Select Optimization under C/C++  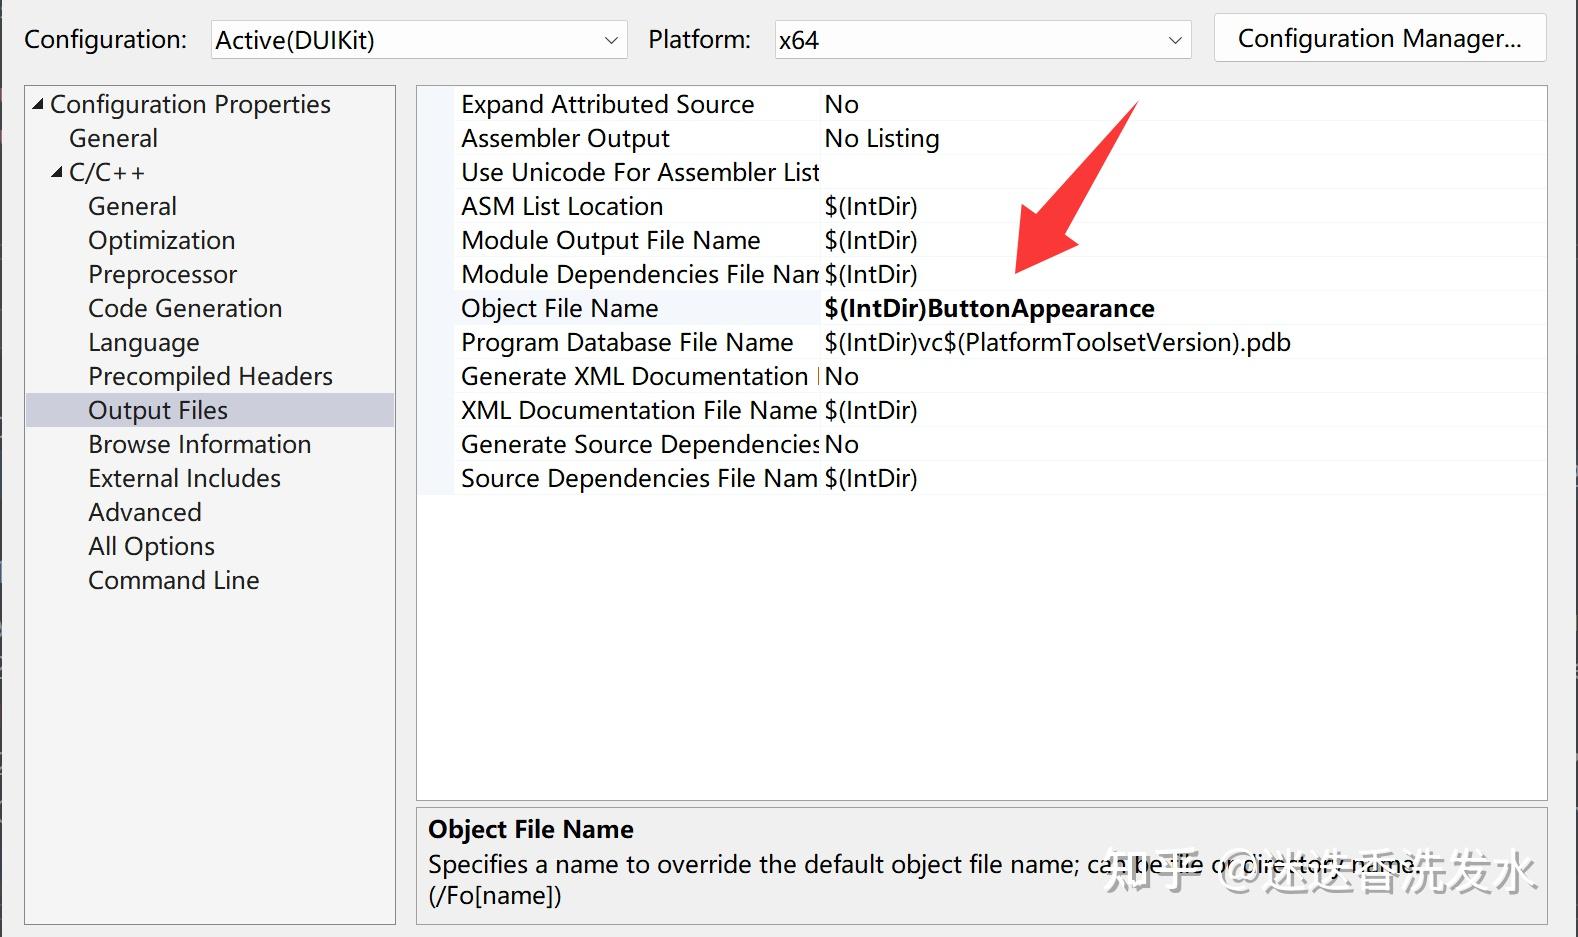[x=161, y=240]
